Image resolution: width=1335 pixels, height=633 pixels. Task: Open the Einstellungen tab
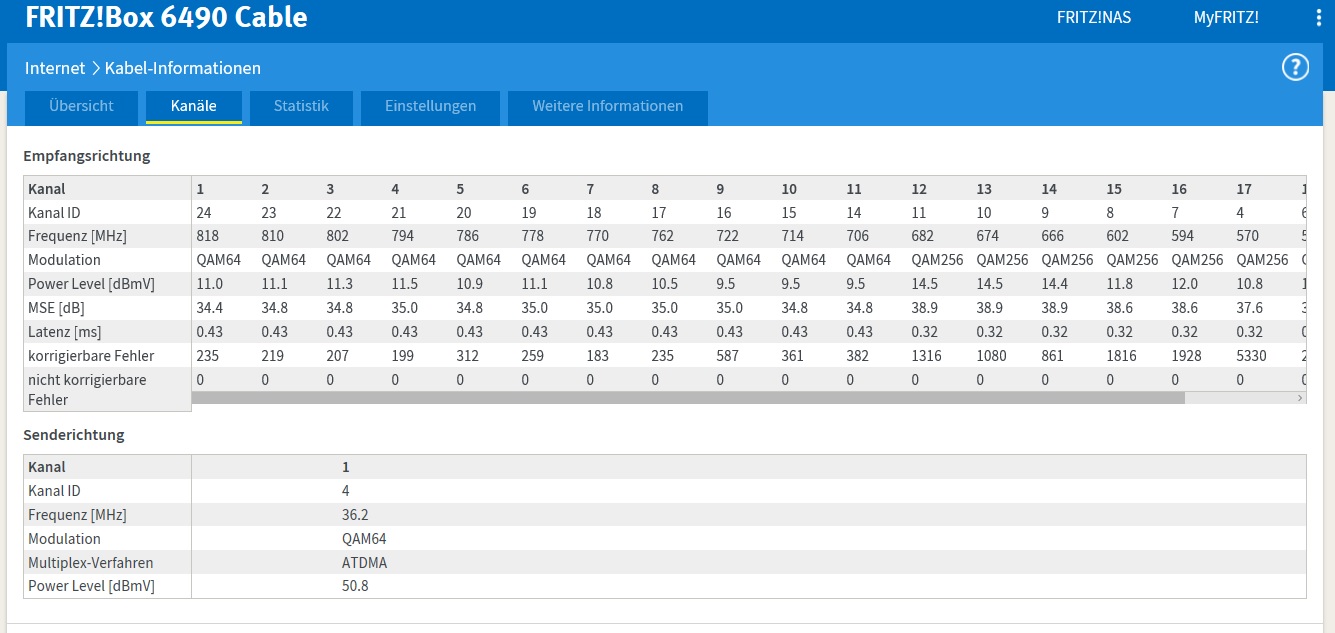(x=430, y=106)
